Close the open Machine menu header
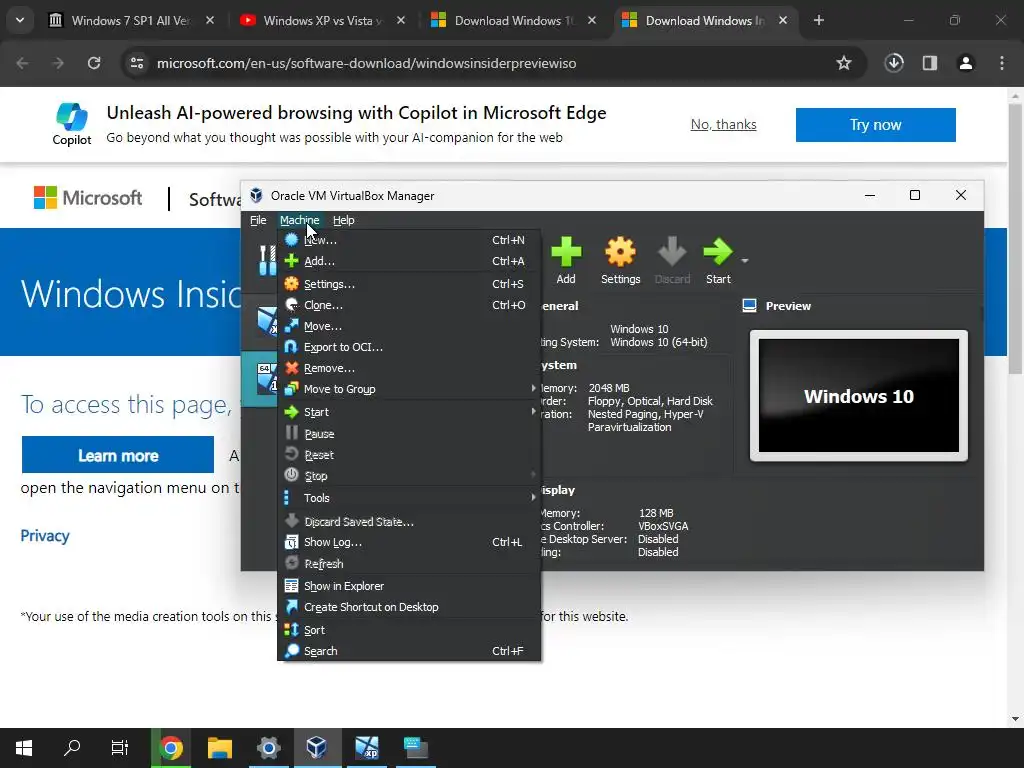 [299, 220]
